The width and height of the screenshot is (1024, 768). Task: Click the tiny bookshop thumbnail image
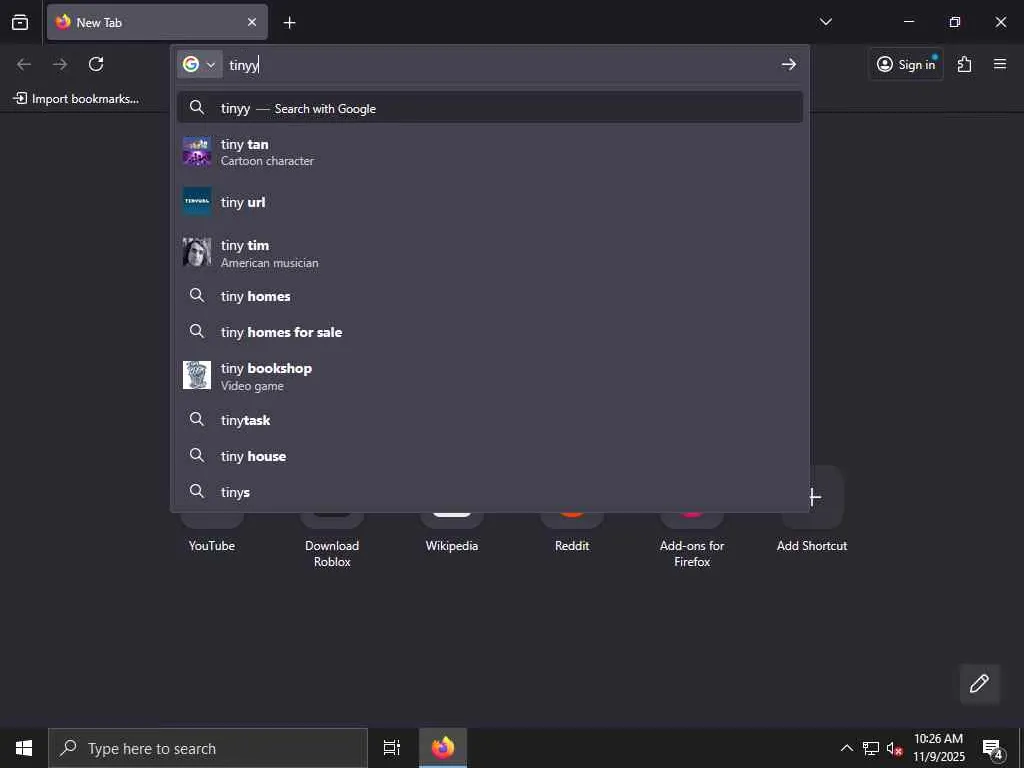click(x=197, y=376)
